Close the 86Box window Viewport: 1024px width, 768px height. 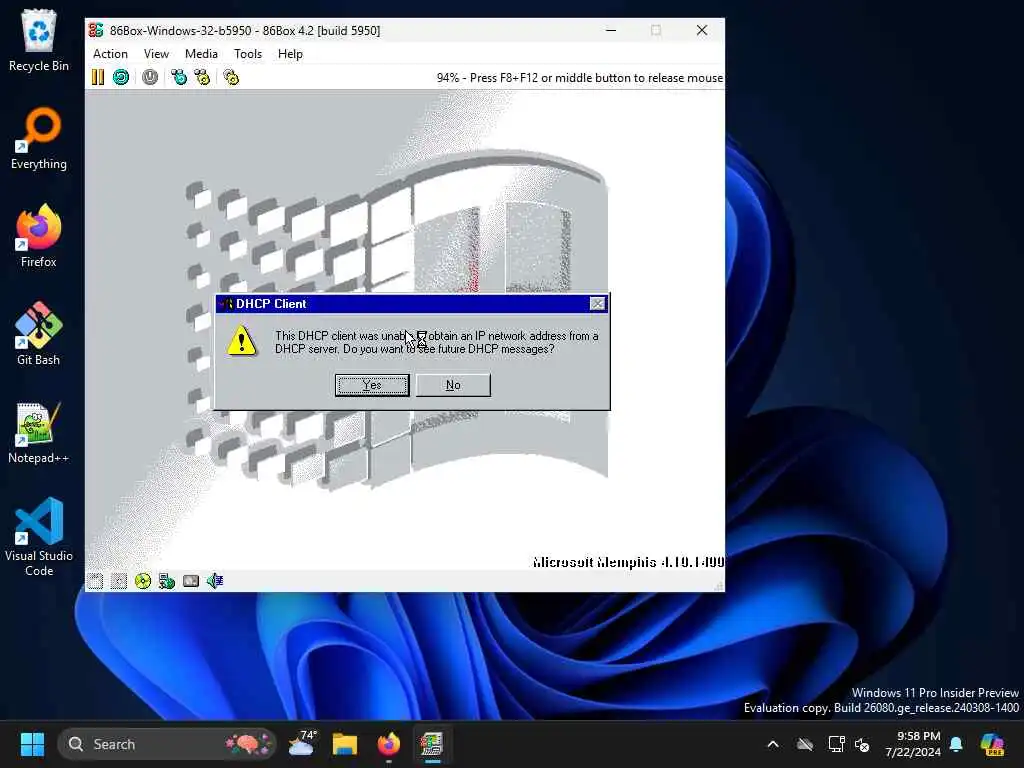(702, 30)
